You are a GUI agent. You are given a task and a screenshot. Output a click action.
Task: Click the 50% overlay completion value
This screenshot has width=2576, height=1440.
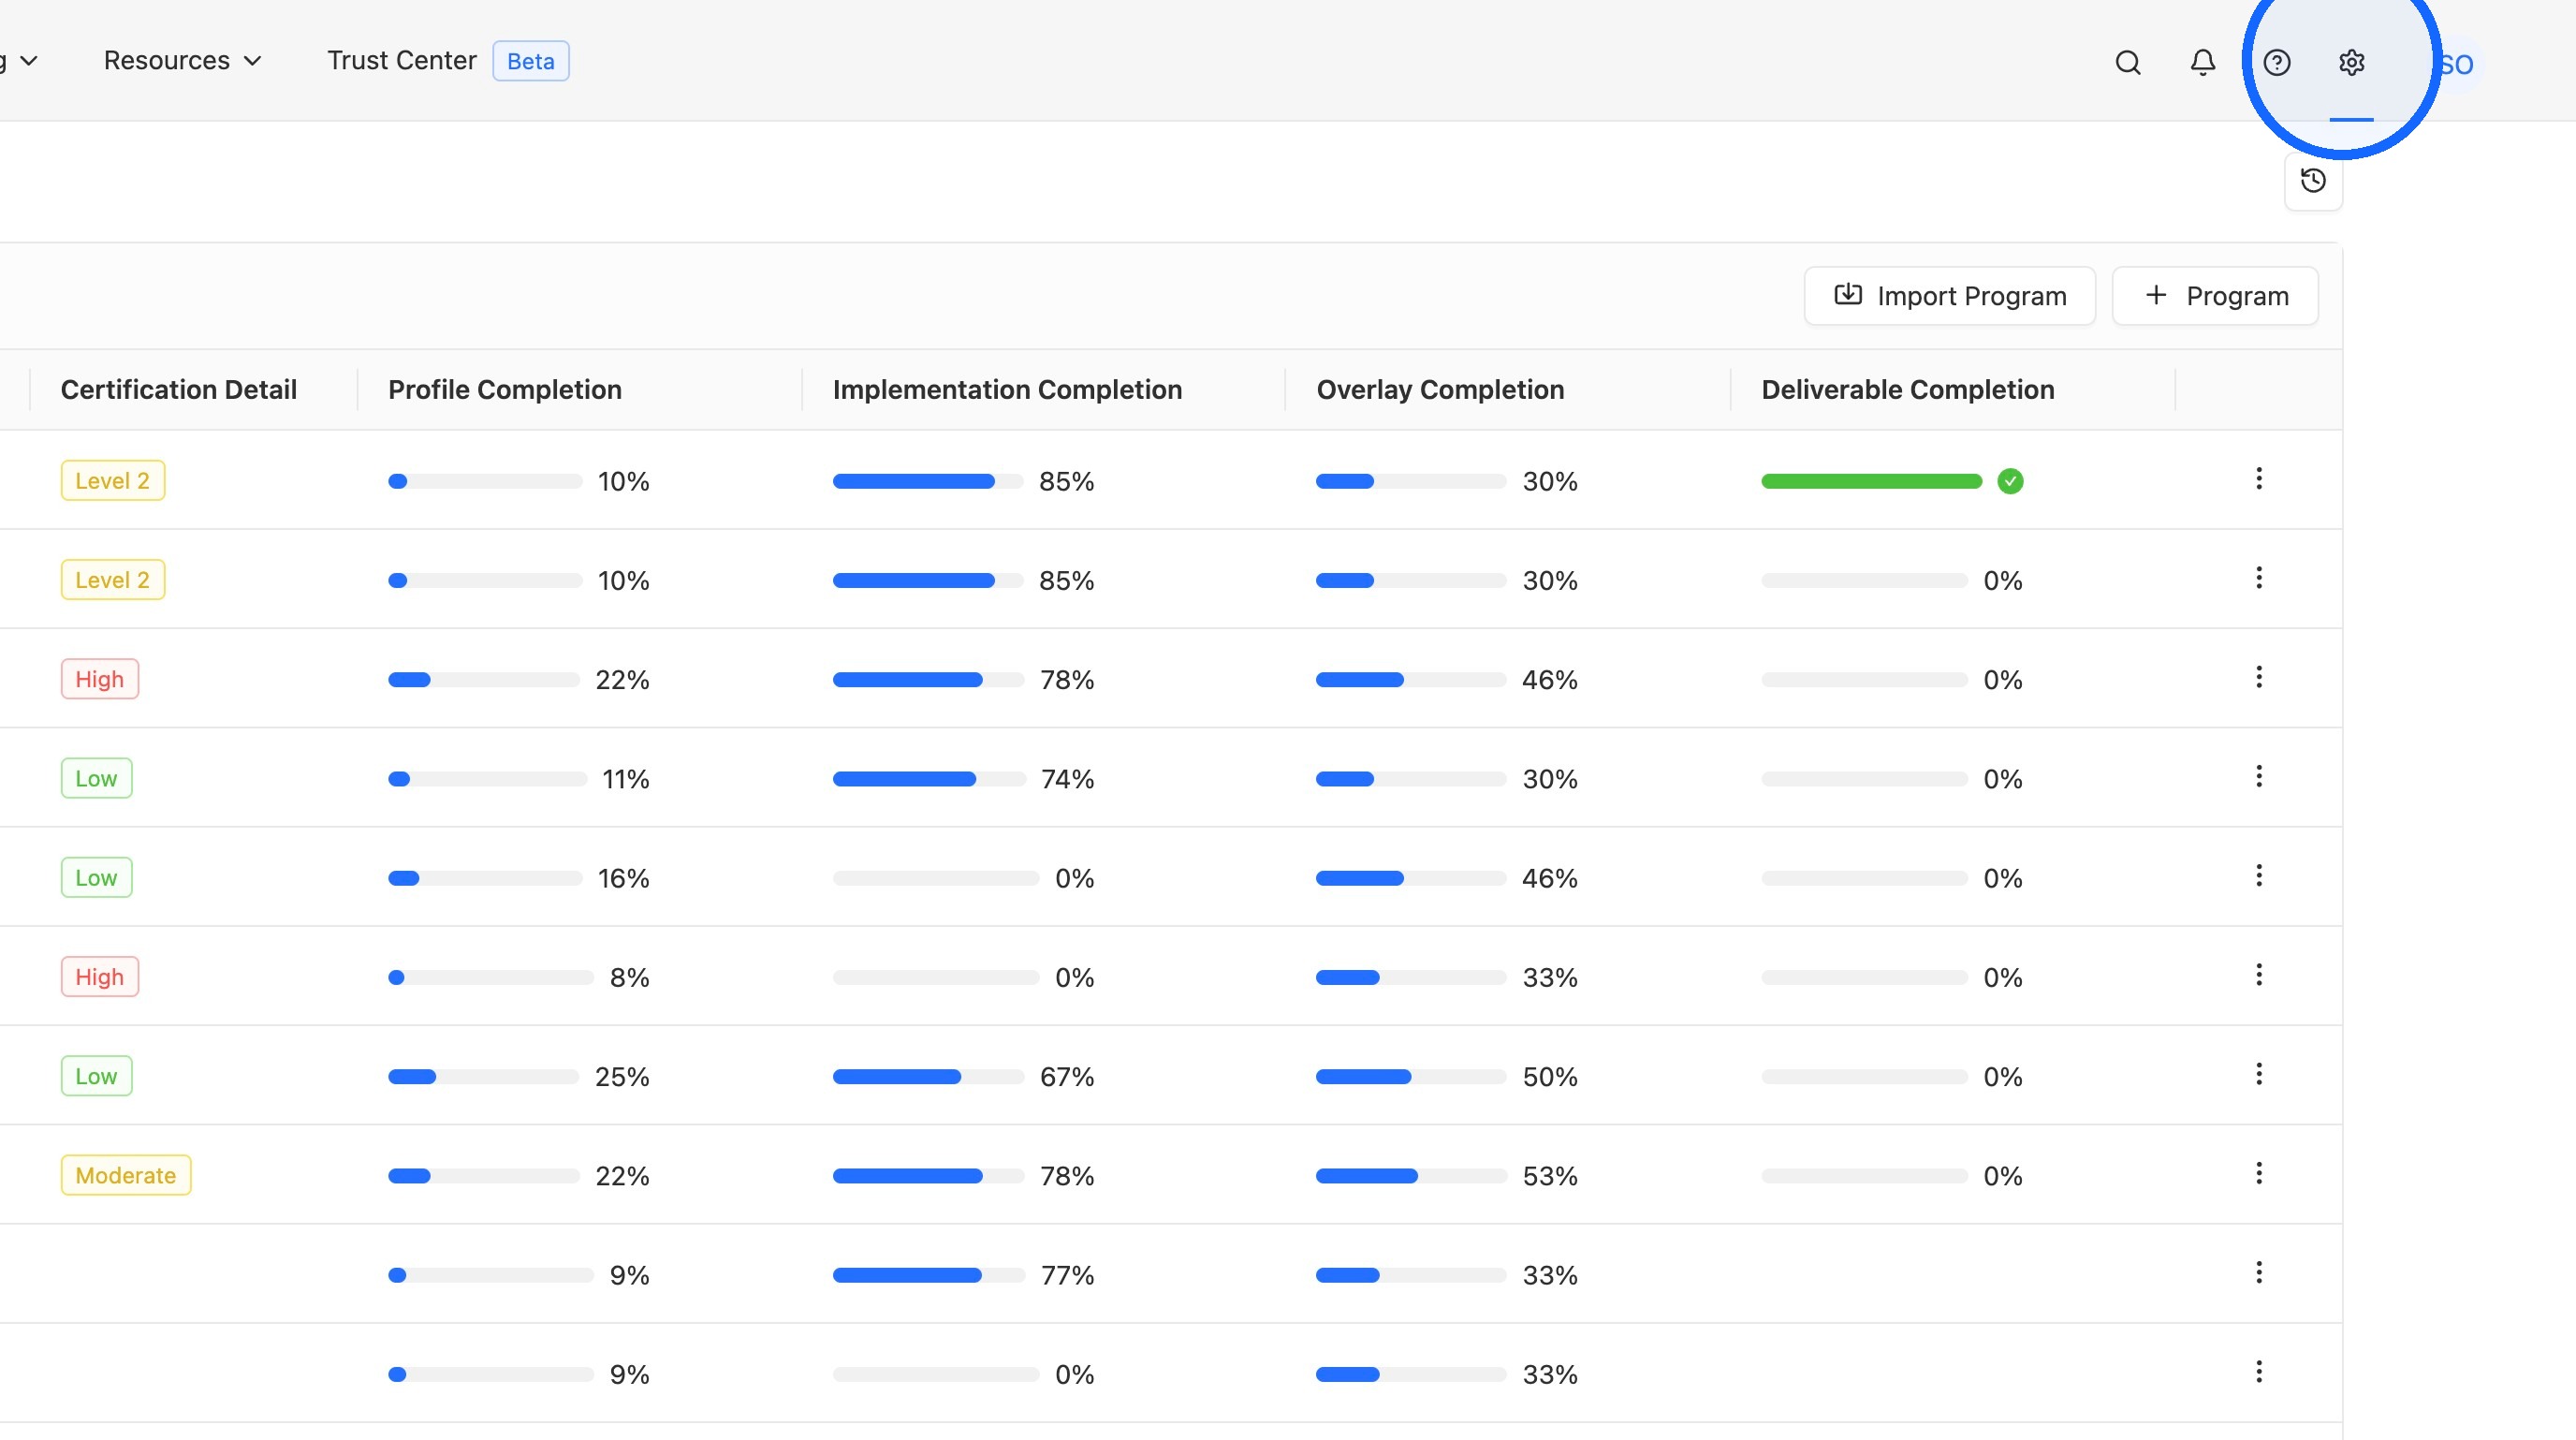pyautogui.click(x=1550, y=1077)
